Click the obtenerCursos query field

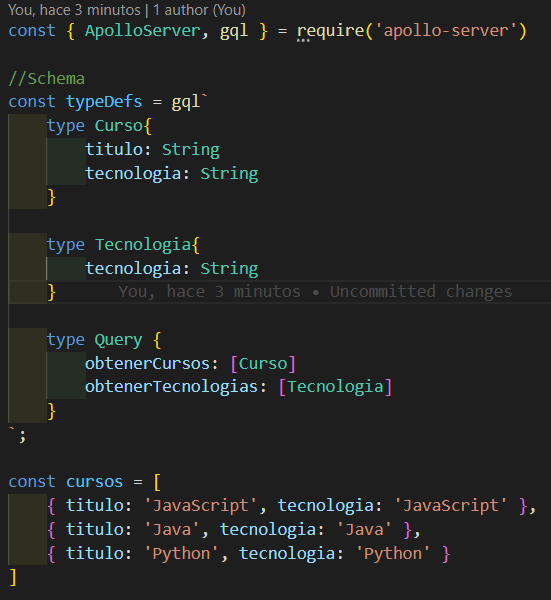[x=147, y=364]
